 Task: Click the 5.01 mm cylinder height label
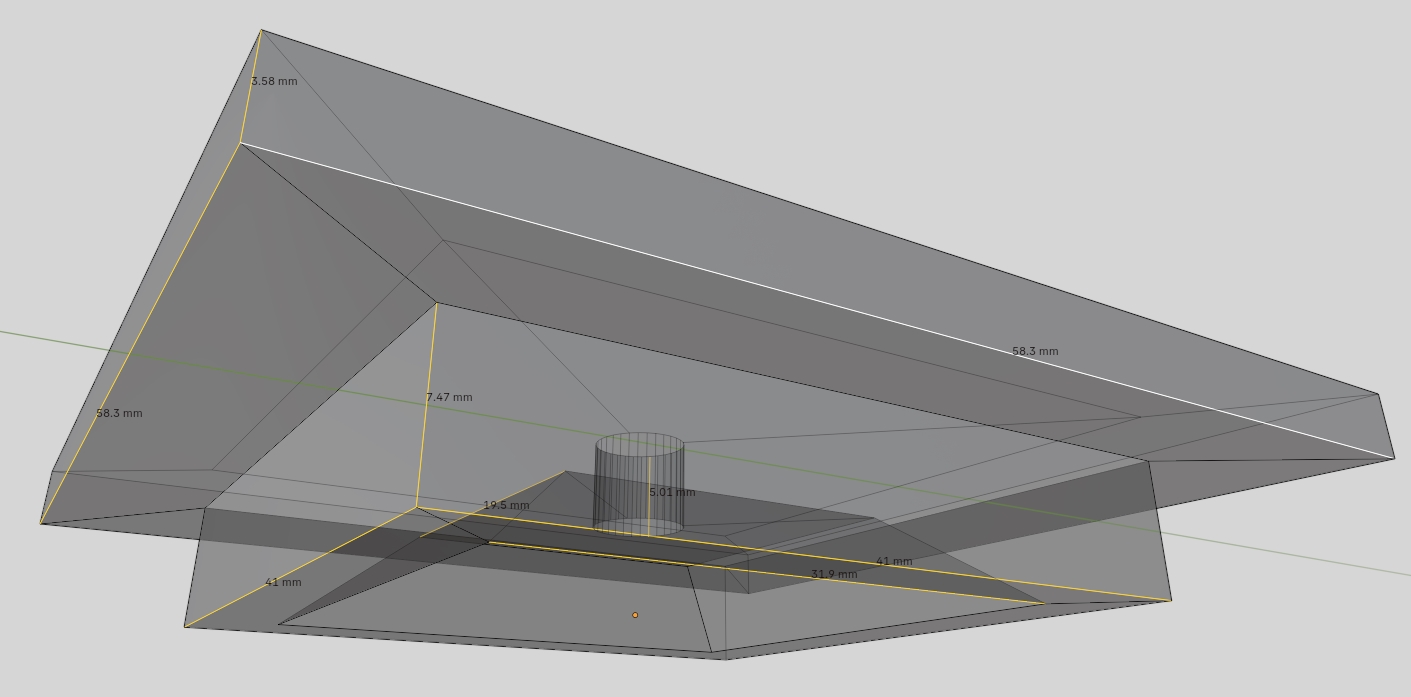(x=672, y=492)
